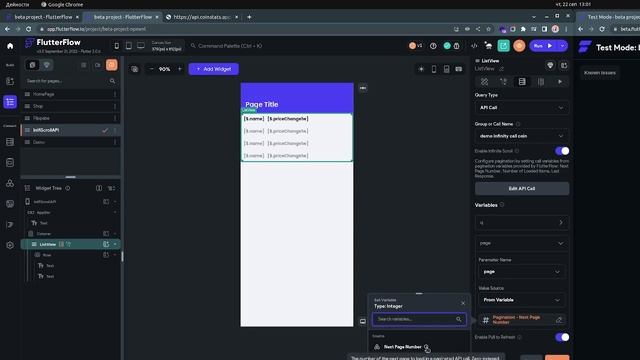The image size is (640, 360).
Task: Expand the first variable row chevron
Action: click(561, 222)
